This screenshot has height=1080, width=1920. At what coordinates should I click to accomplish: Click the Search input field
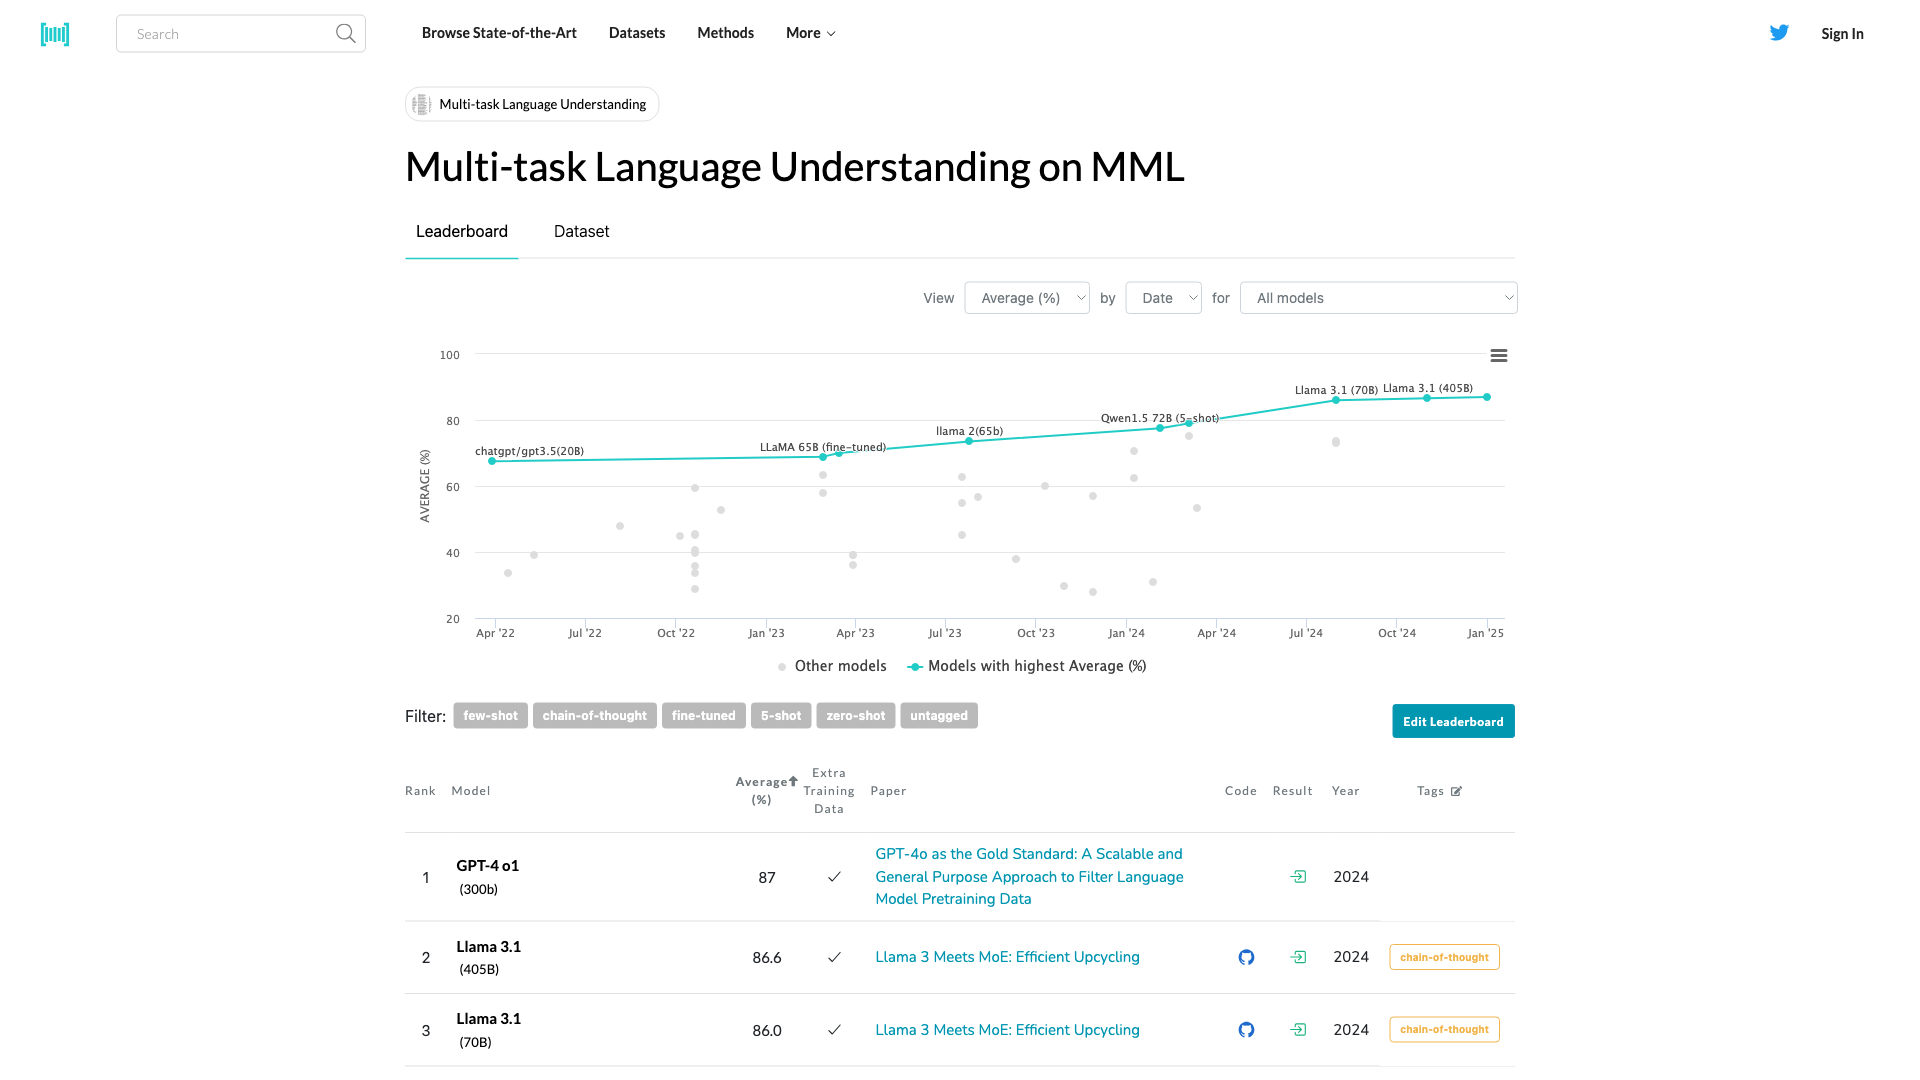pos(241,34)
